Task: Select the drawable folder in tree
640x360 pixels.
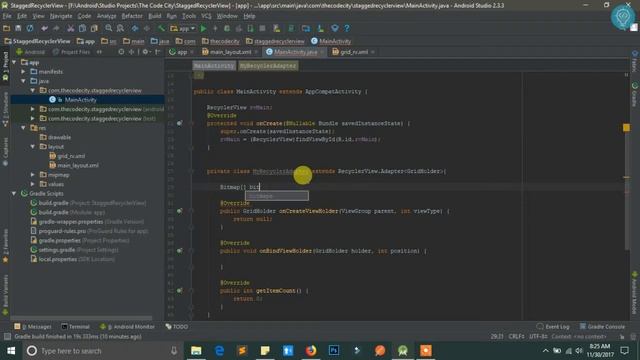Action: pos(59,137)
